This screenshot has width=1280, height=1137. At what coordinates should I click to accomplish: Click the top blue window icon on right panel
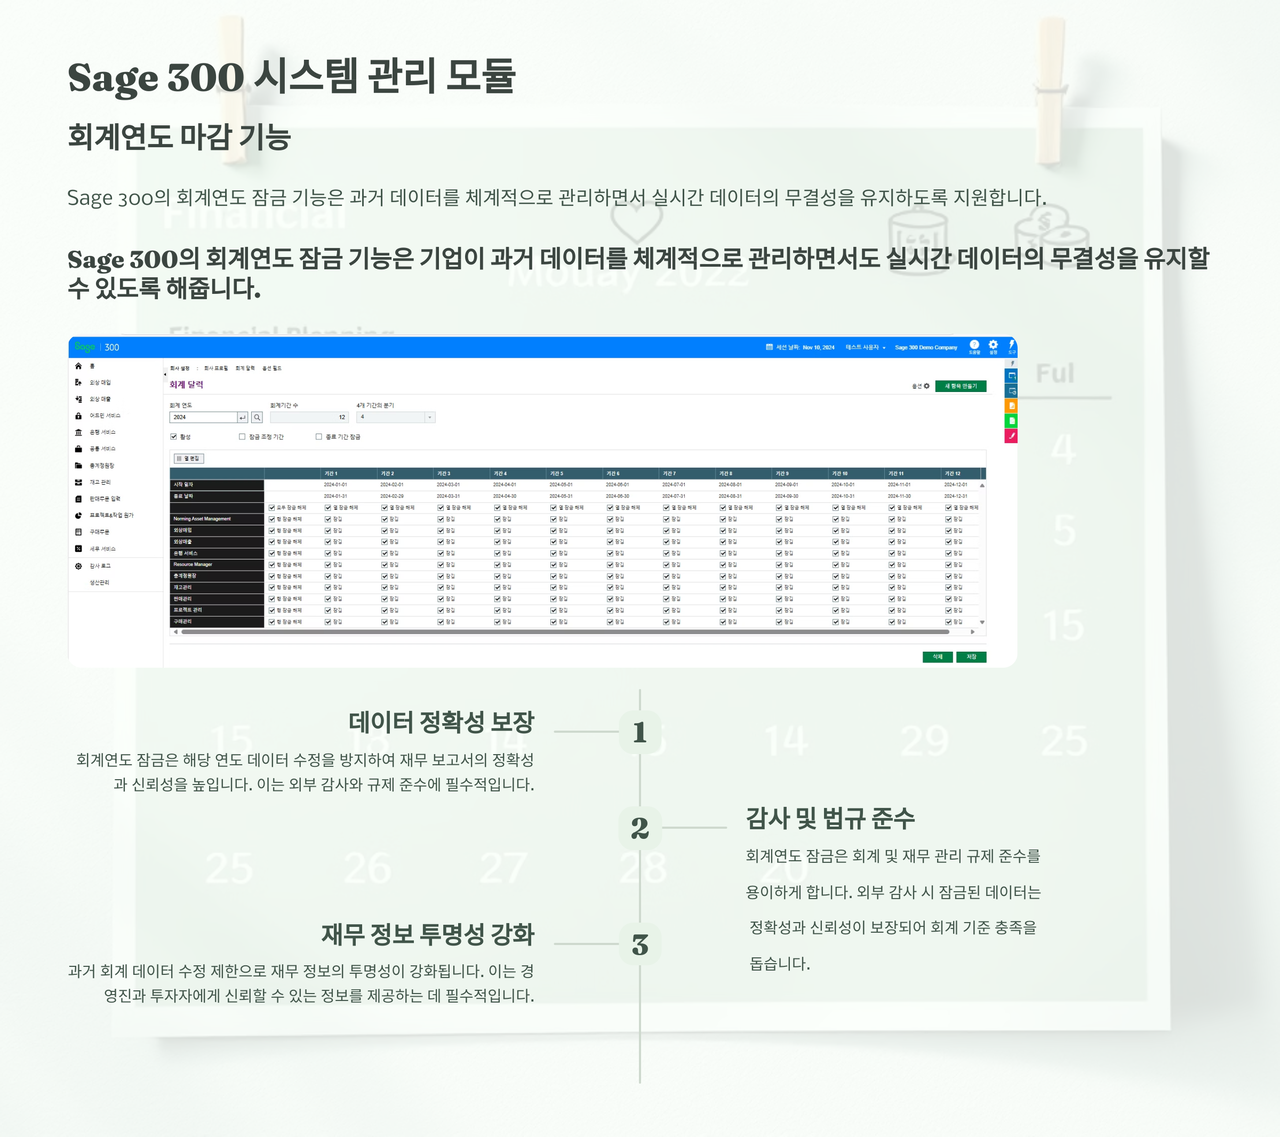[x=1011, y=376]
